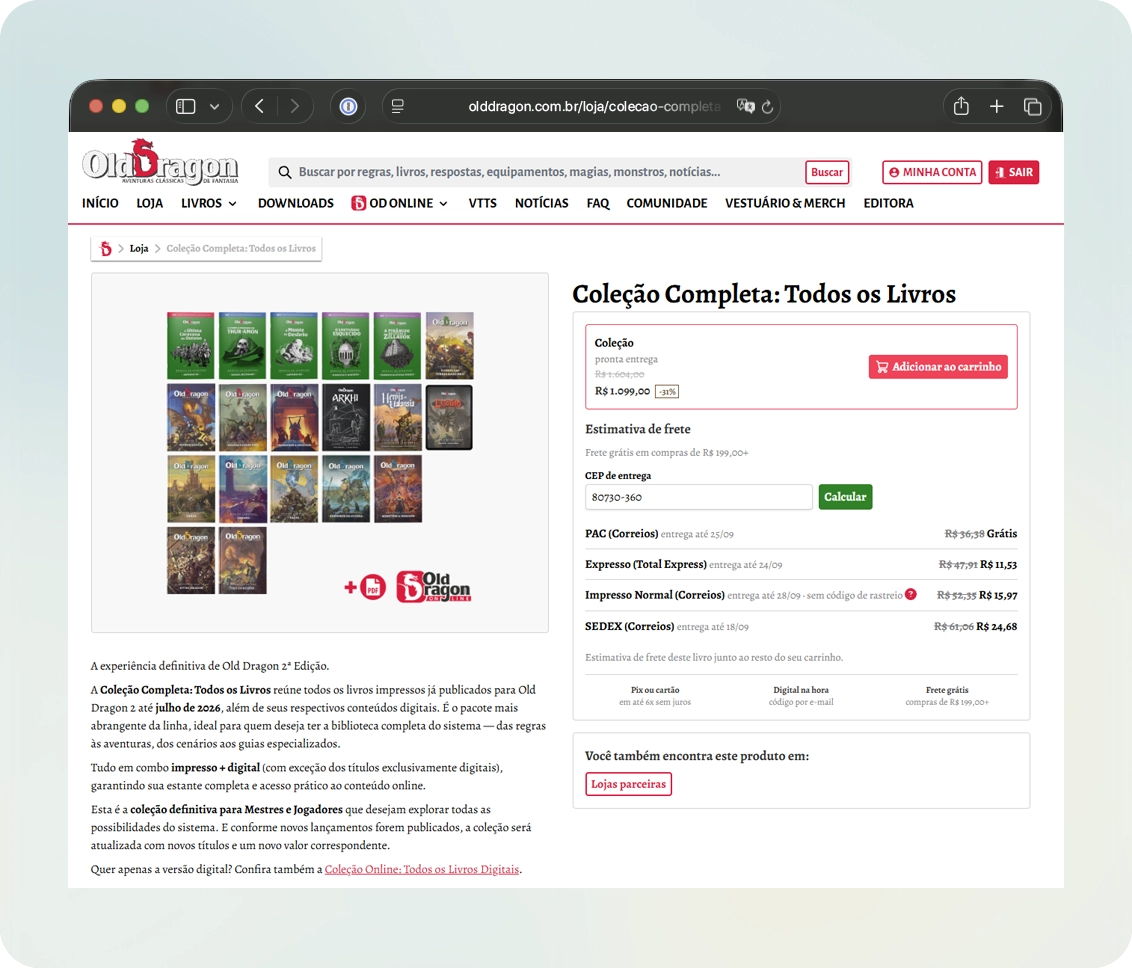The height and width of the screenshot is (968, 1132).
Task: Open DOWNLOADS
Action: coord(296,204)
